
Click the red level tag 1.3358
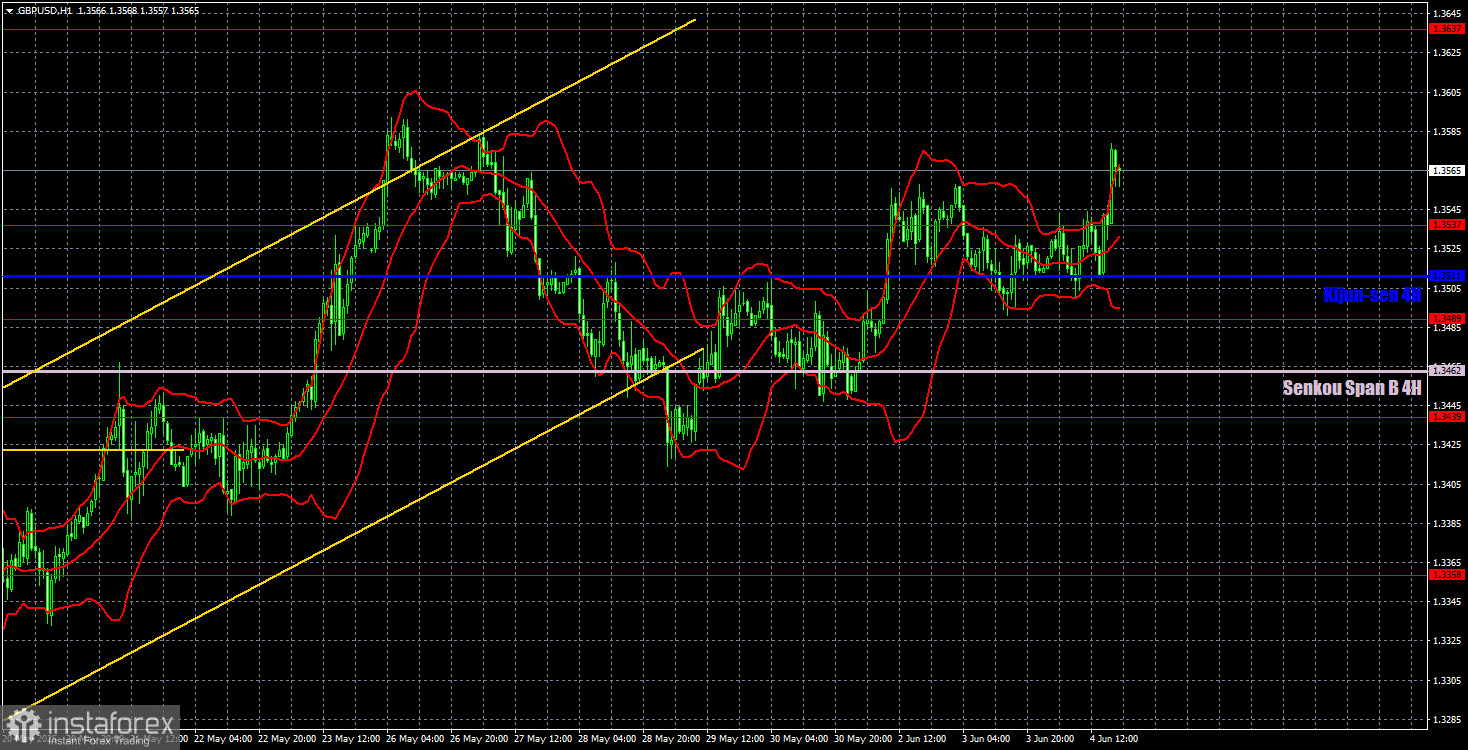pos(1447,575)
